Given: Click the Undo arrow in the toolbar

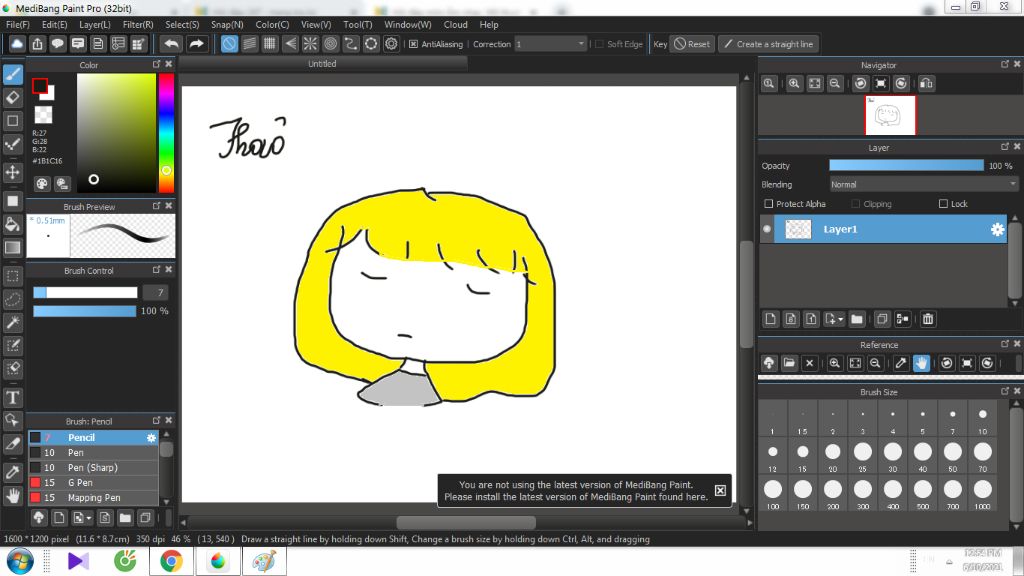Looking at the screenshot, I should coord(171,44).
